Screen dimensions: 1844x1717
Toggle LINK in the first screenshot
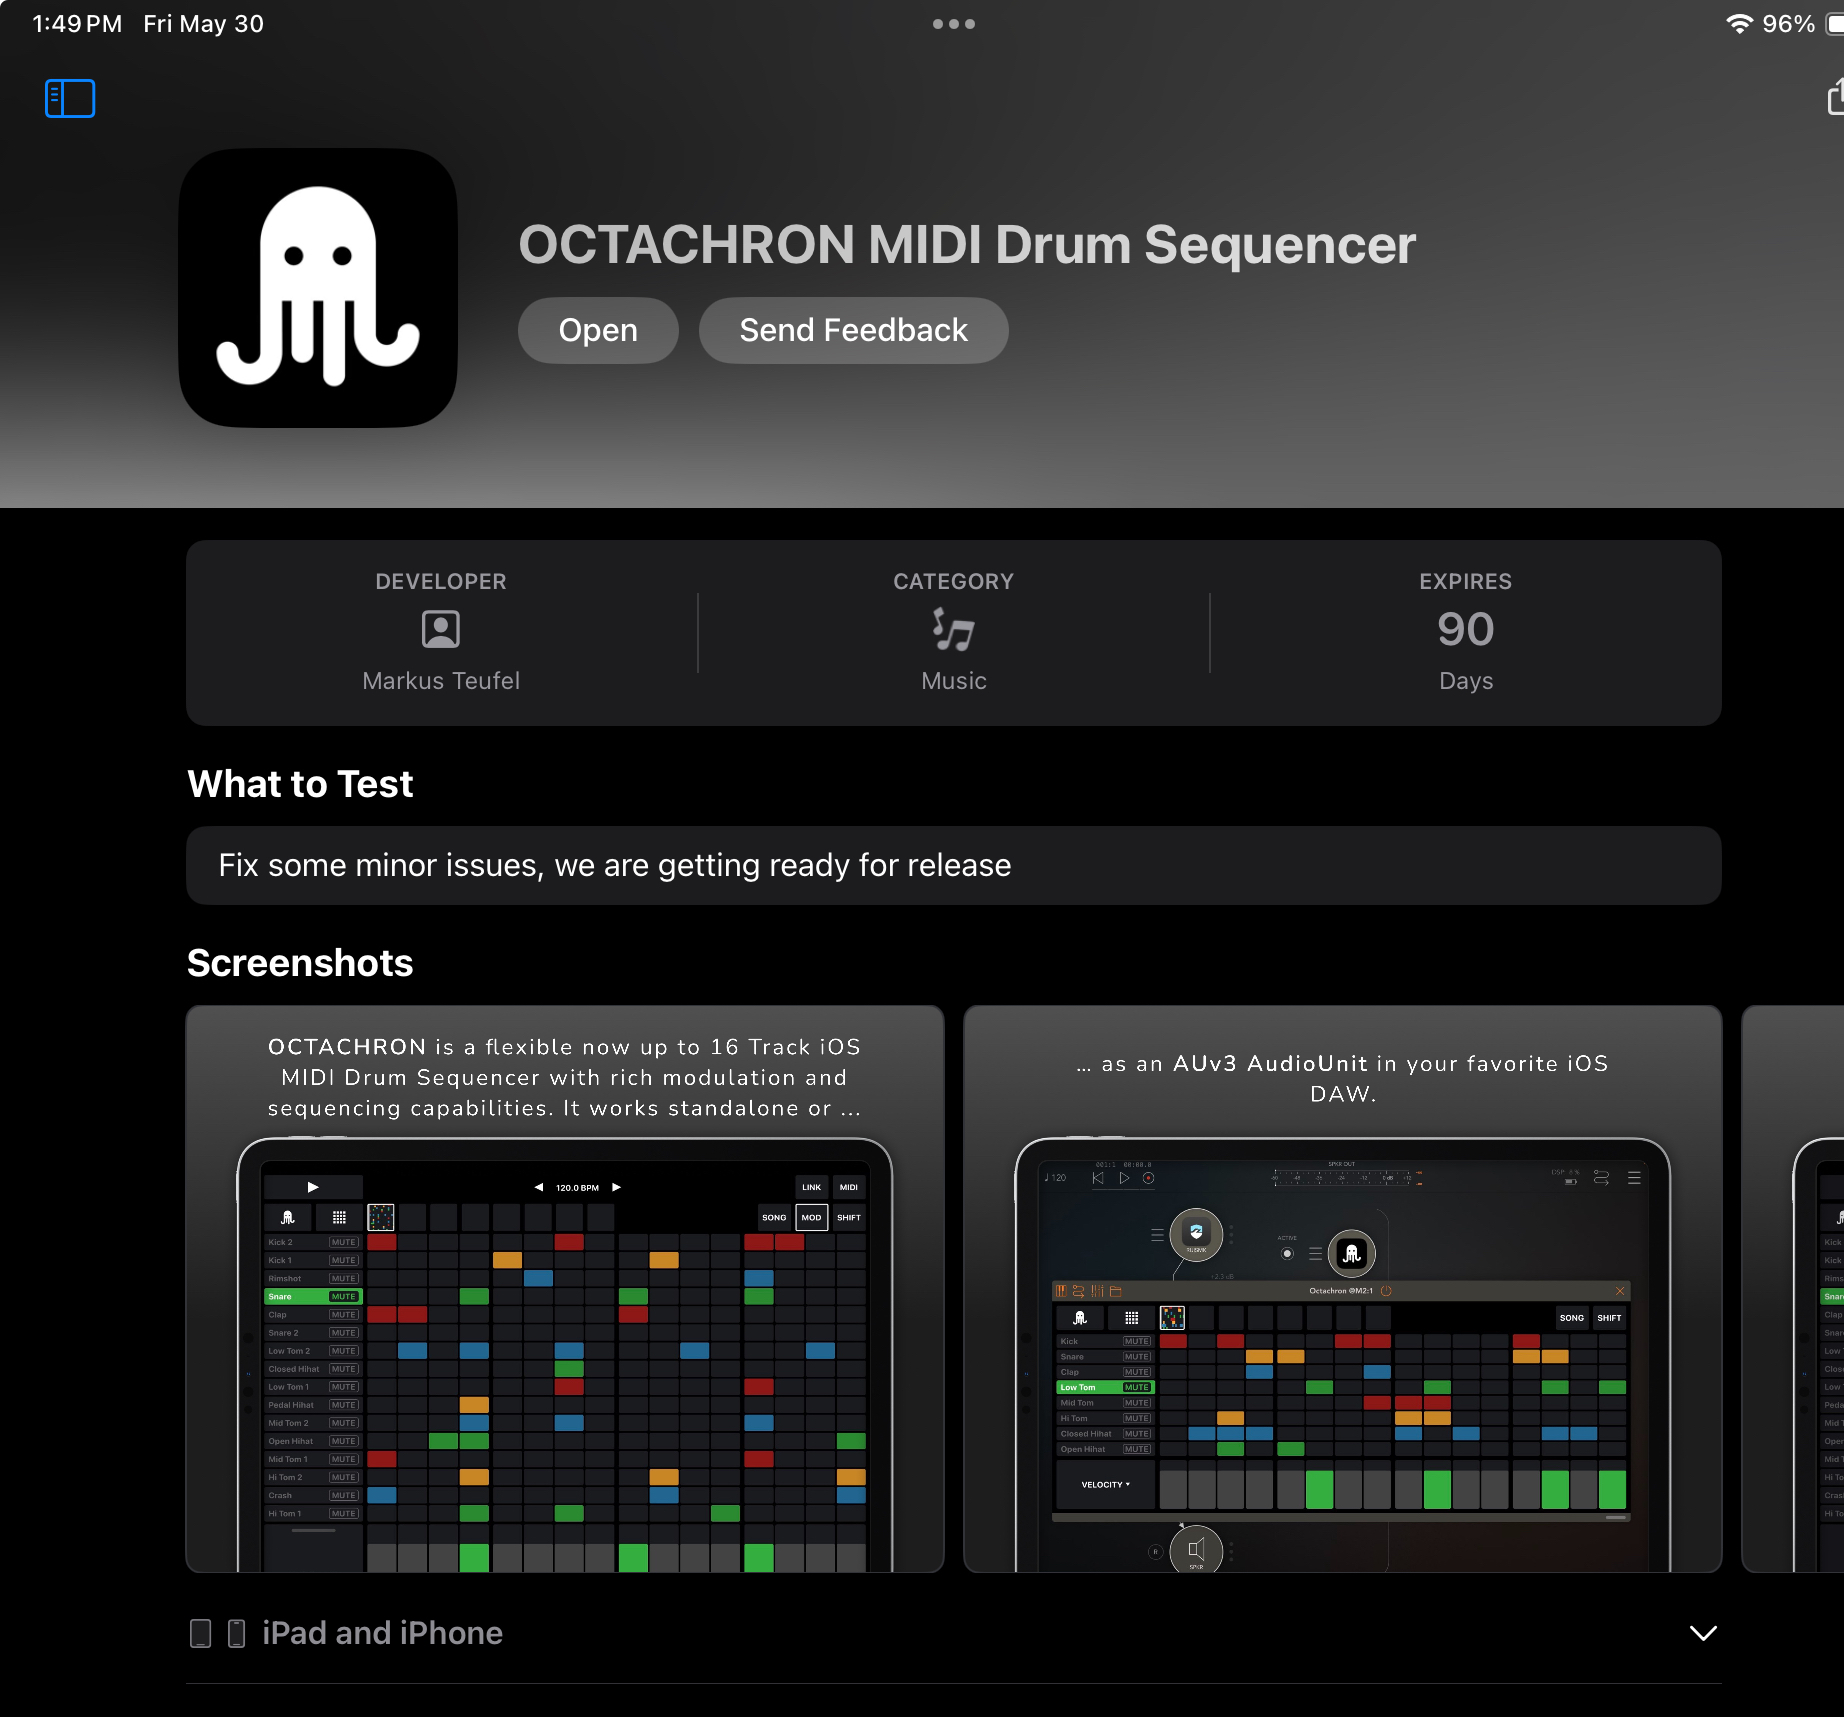point(811,1188)
